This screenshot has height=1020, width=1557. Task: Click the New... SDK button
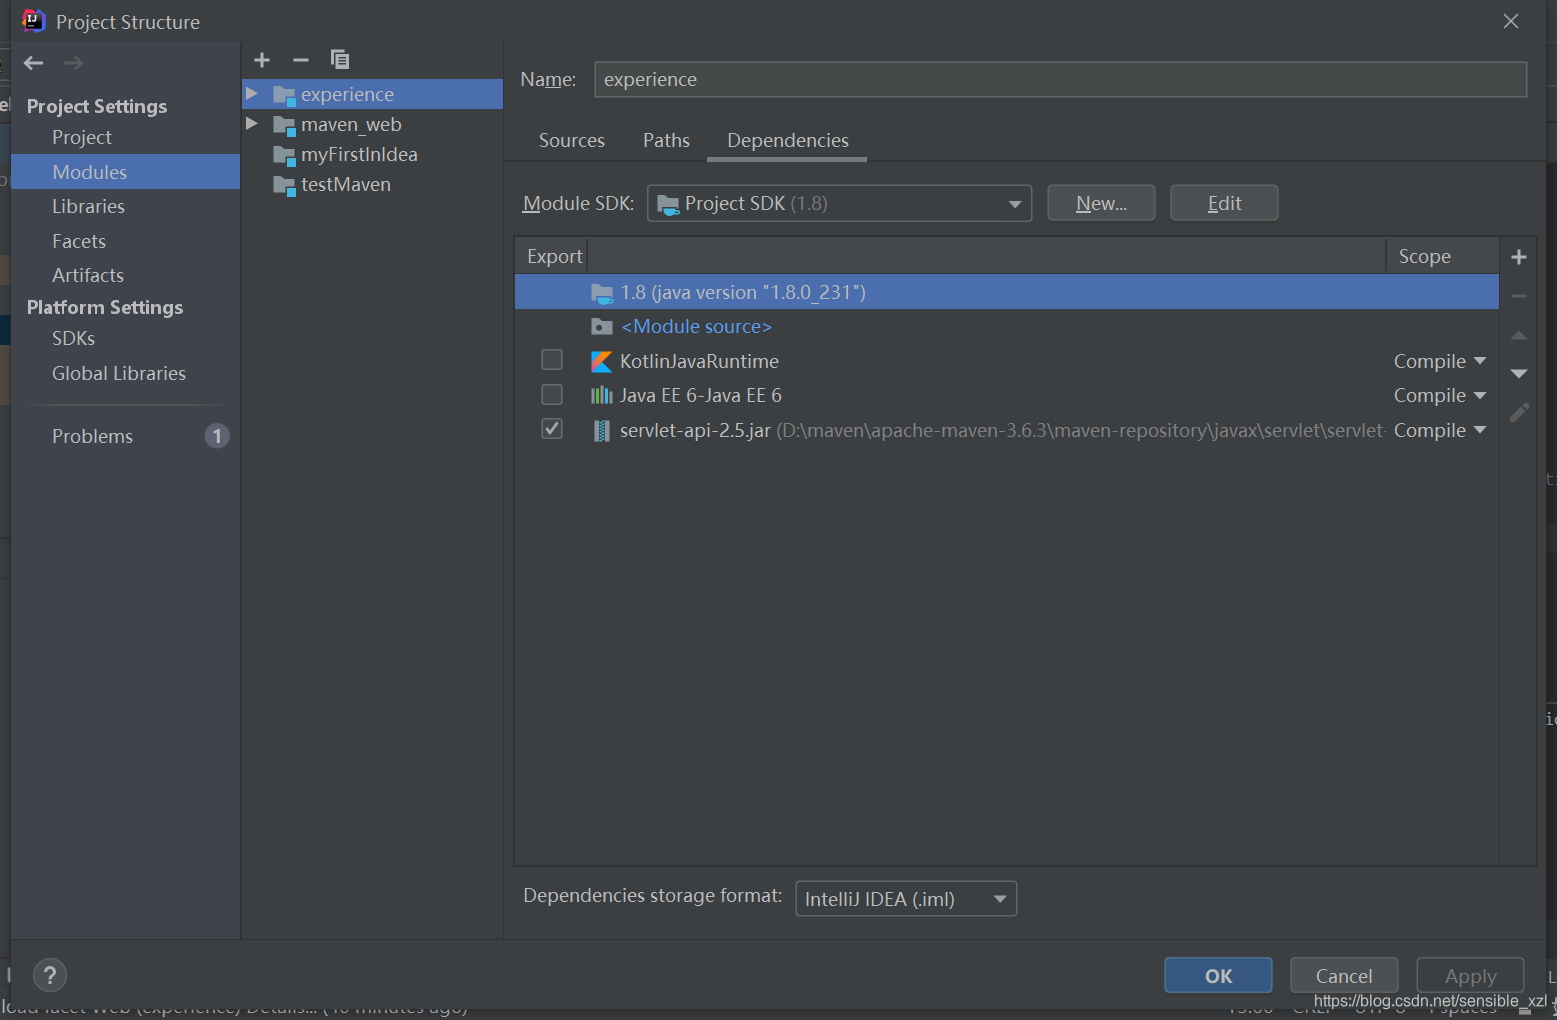point(1101,203)
